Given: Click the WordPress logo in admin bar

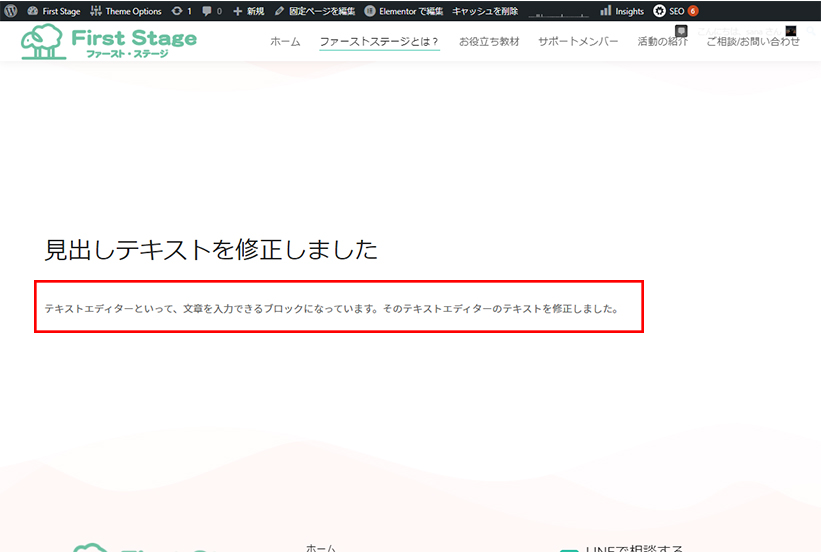Looking at the screenshot, I should click(x=10, y=11).
